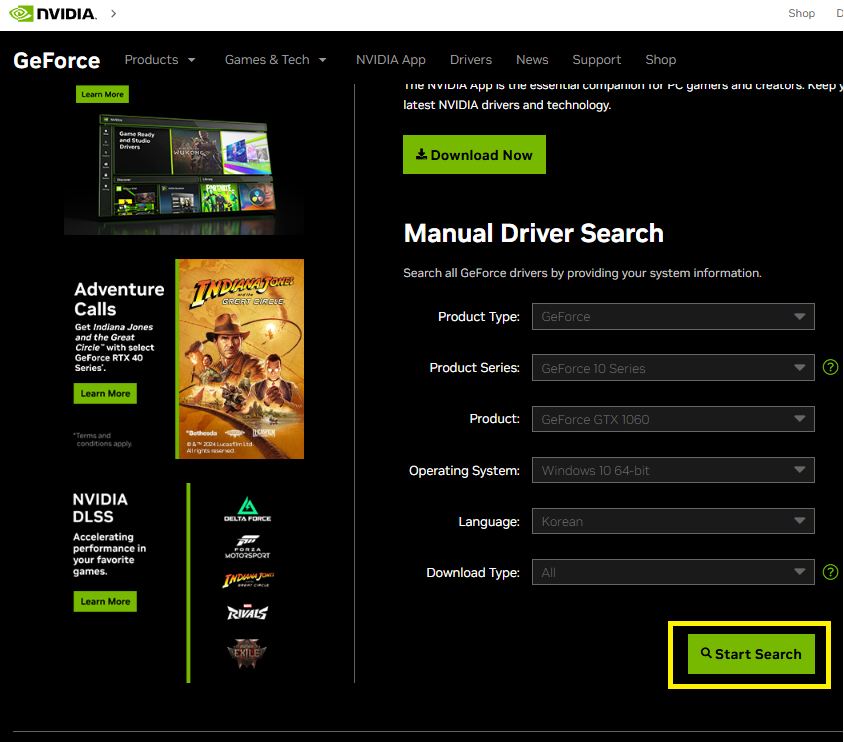
Task: Click the NVIDIA DLSS heading
Action: point(100,507)
